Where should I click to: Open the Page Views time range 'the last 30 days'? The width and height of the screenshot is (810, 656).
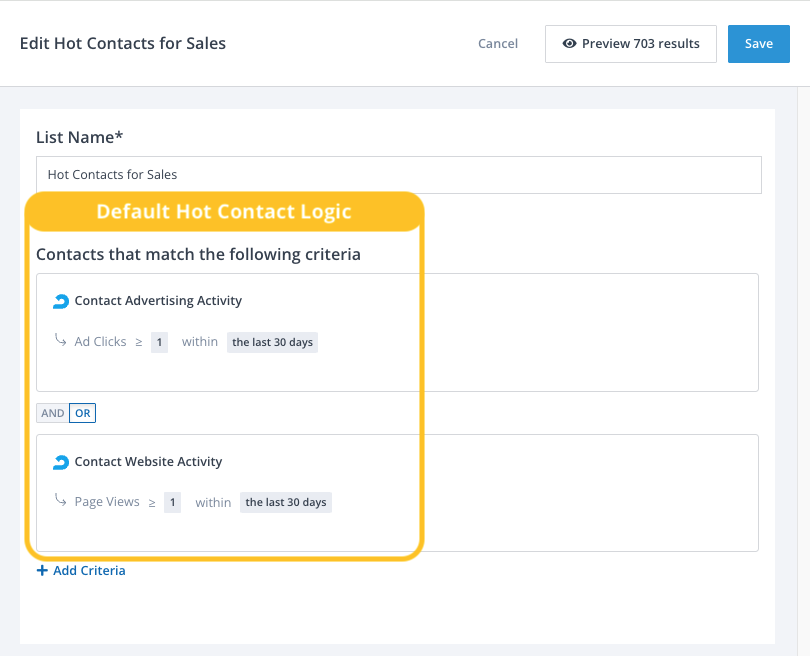pos(286,502)
